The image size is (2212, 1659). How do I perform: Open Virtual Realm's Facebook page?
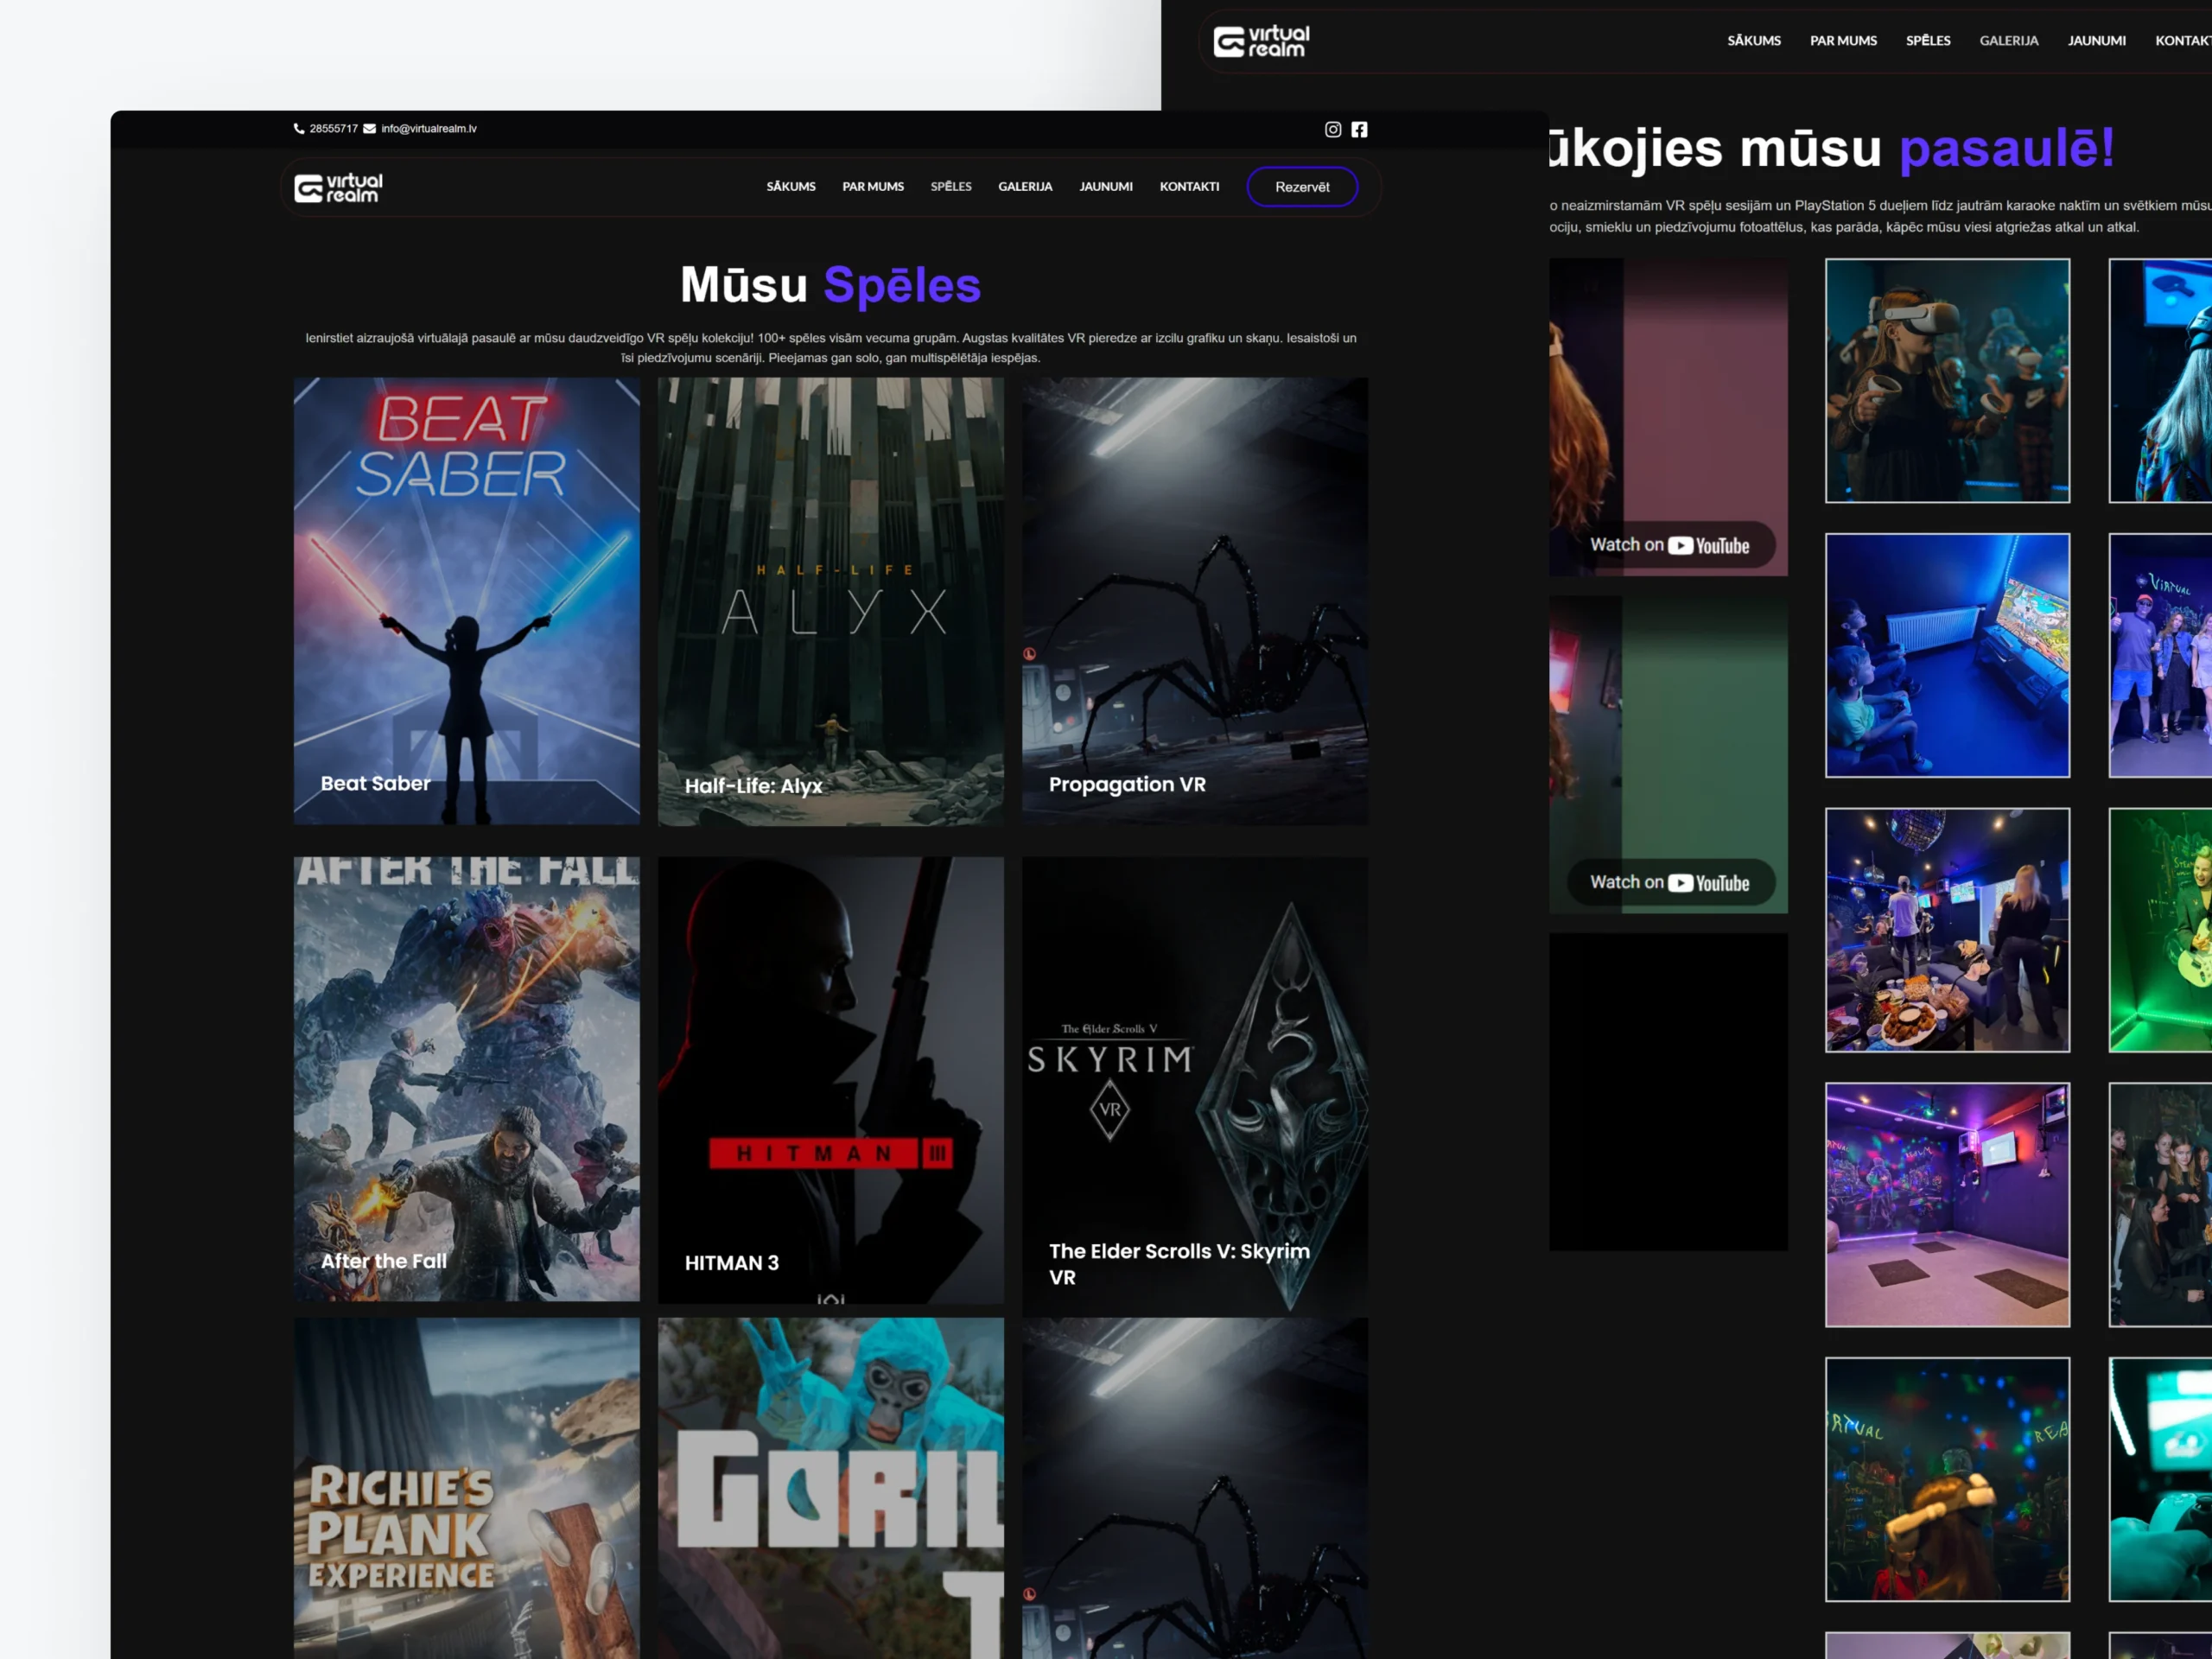(1360, 129)
